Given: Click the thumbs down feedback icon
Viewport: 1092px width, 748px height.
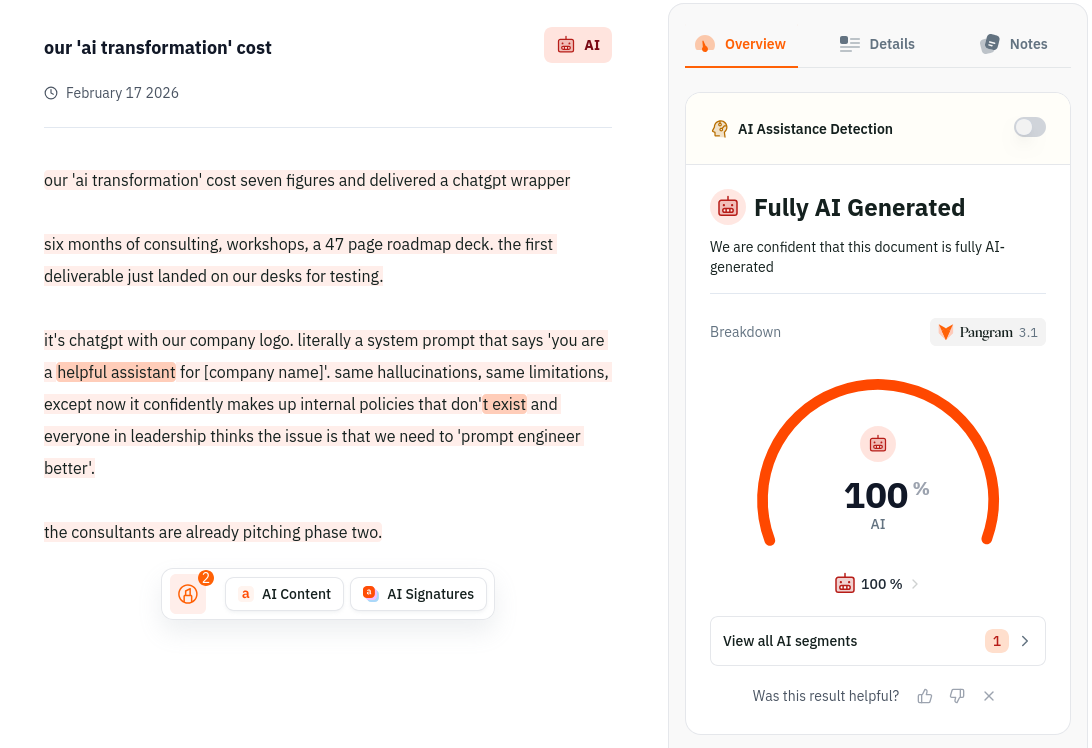Looking at the screenshot, I should [957, 696].
